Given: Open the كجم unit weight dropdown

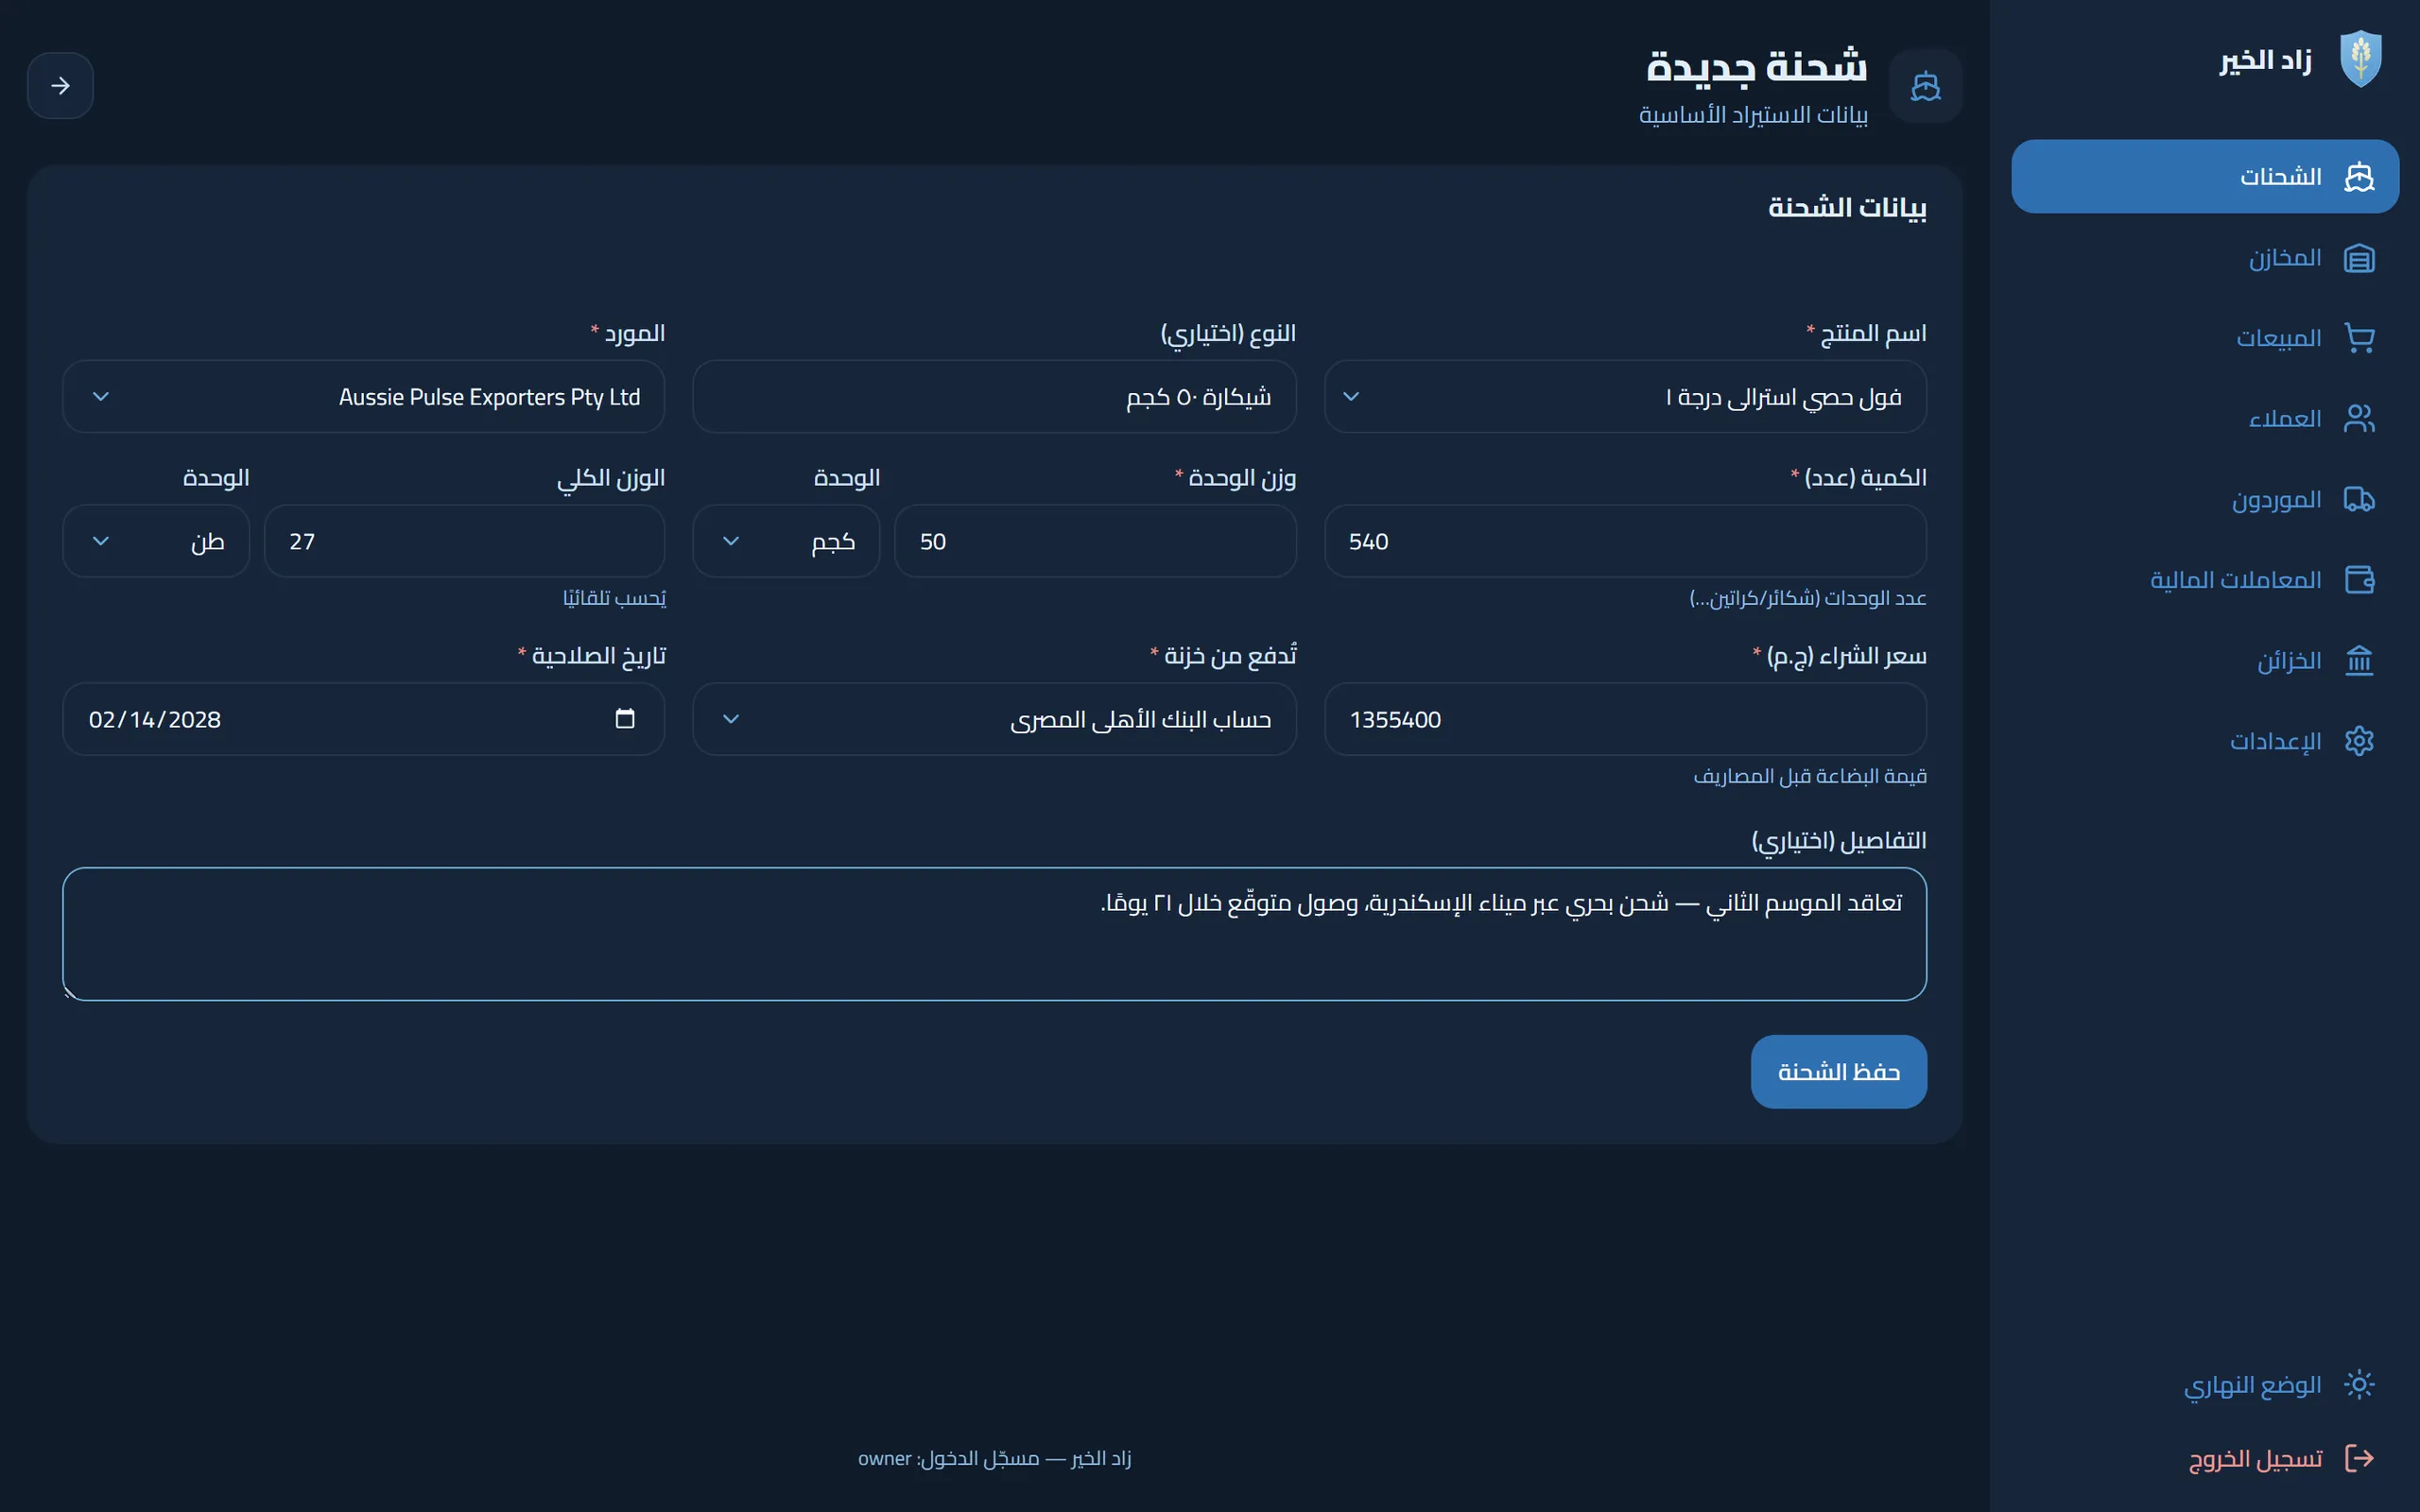Looking at the screenshot, I should pyautogui.click(x=786, y=541).
